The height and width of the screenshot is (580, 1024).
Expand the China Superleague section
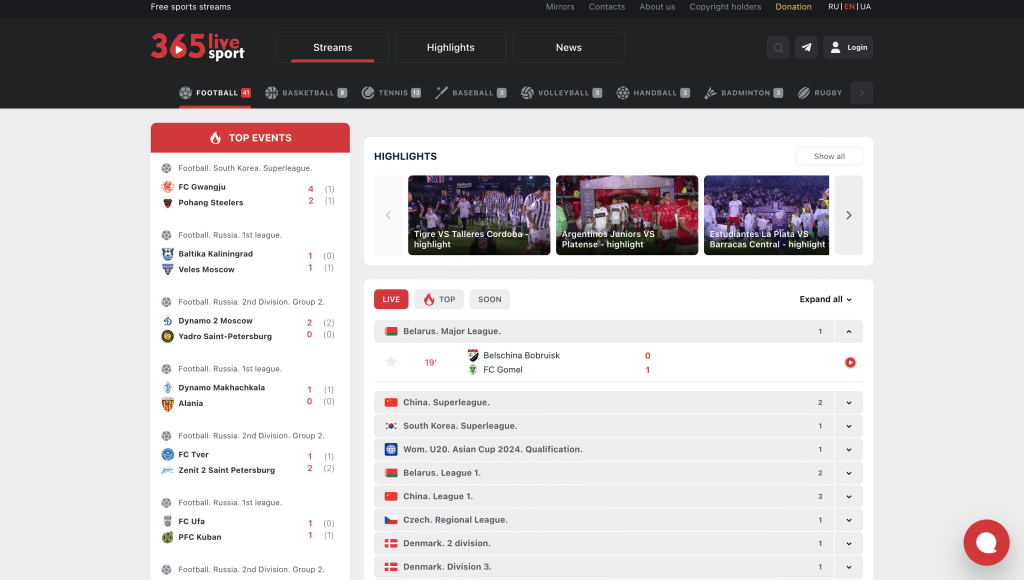click(x=849, y=402)
